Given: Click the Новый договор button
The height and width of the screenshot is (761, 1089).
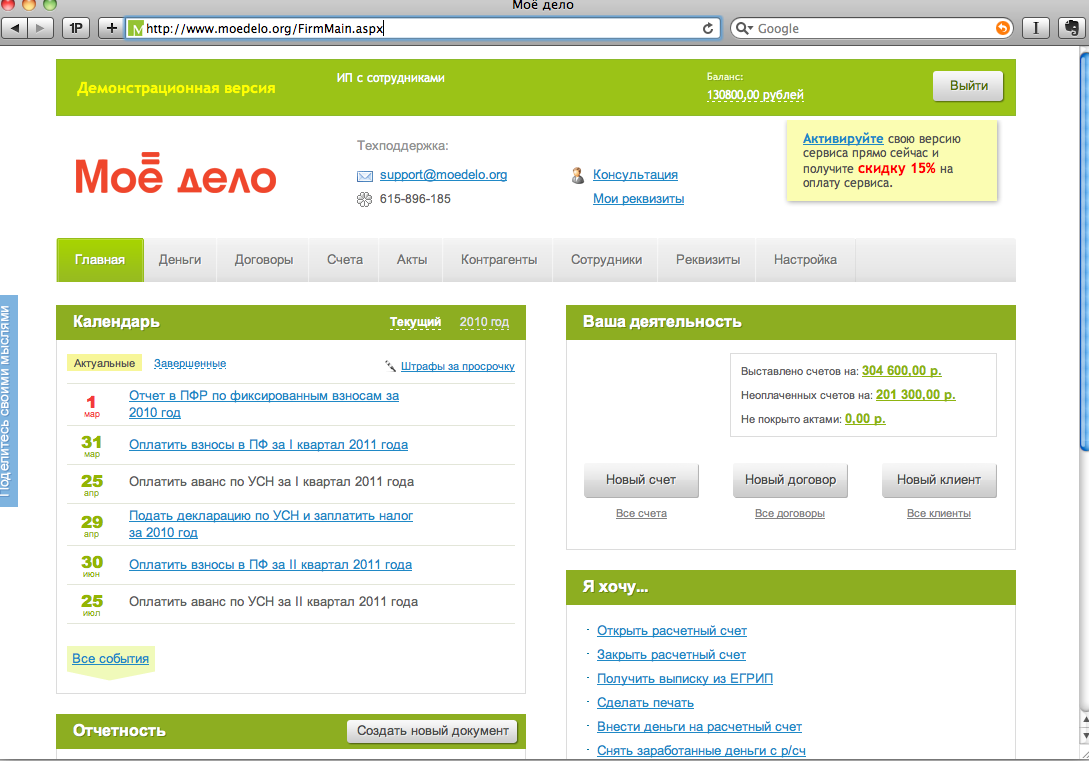Looking at the screenshot, I should coord(790,480).
